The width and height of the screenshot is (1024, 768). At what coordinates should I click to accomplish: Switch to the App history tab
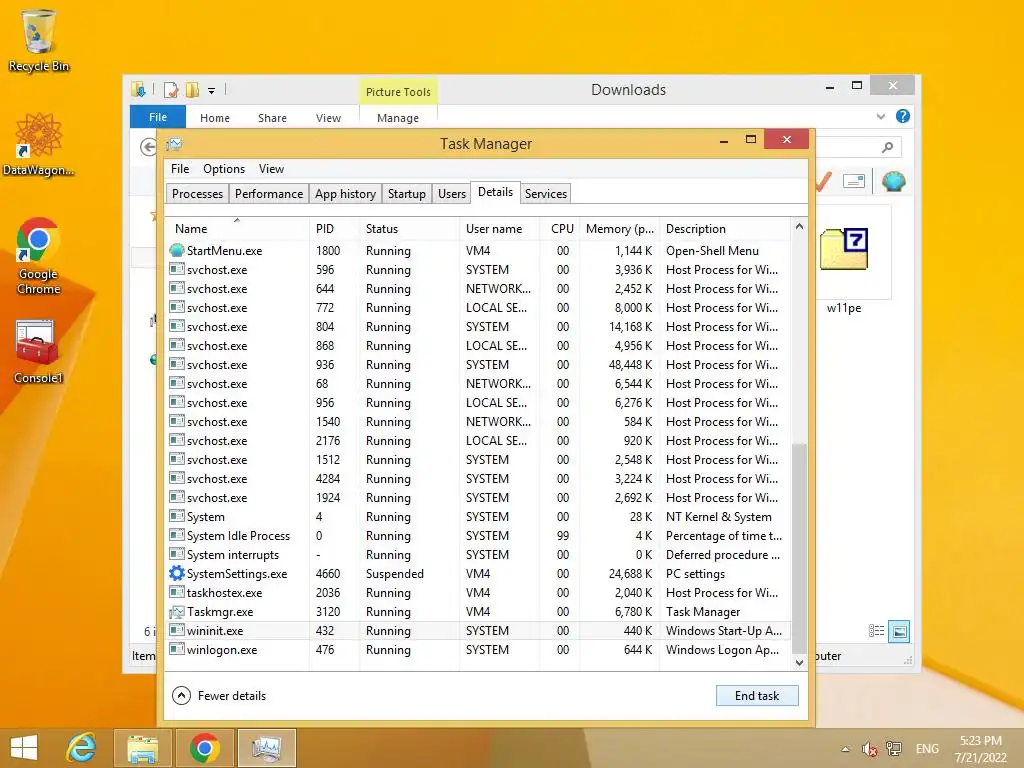click(x=345, y=193)
